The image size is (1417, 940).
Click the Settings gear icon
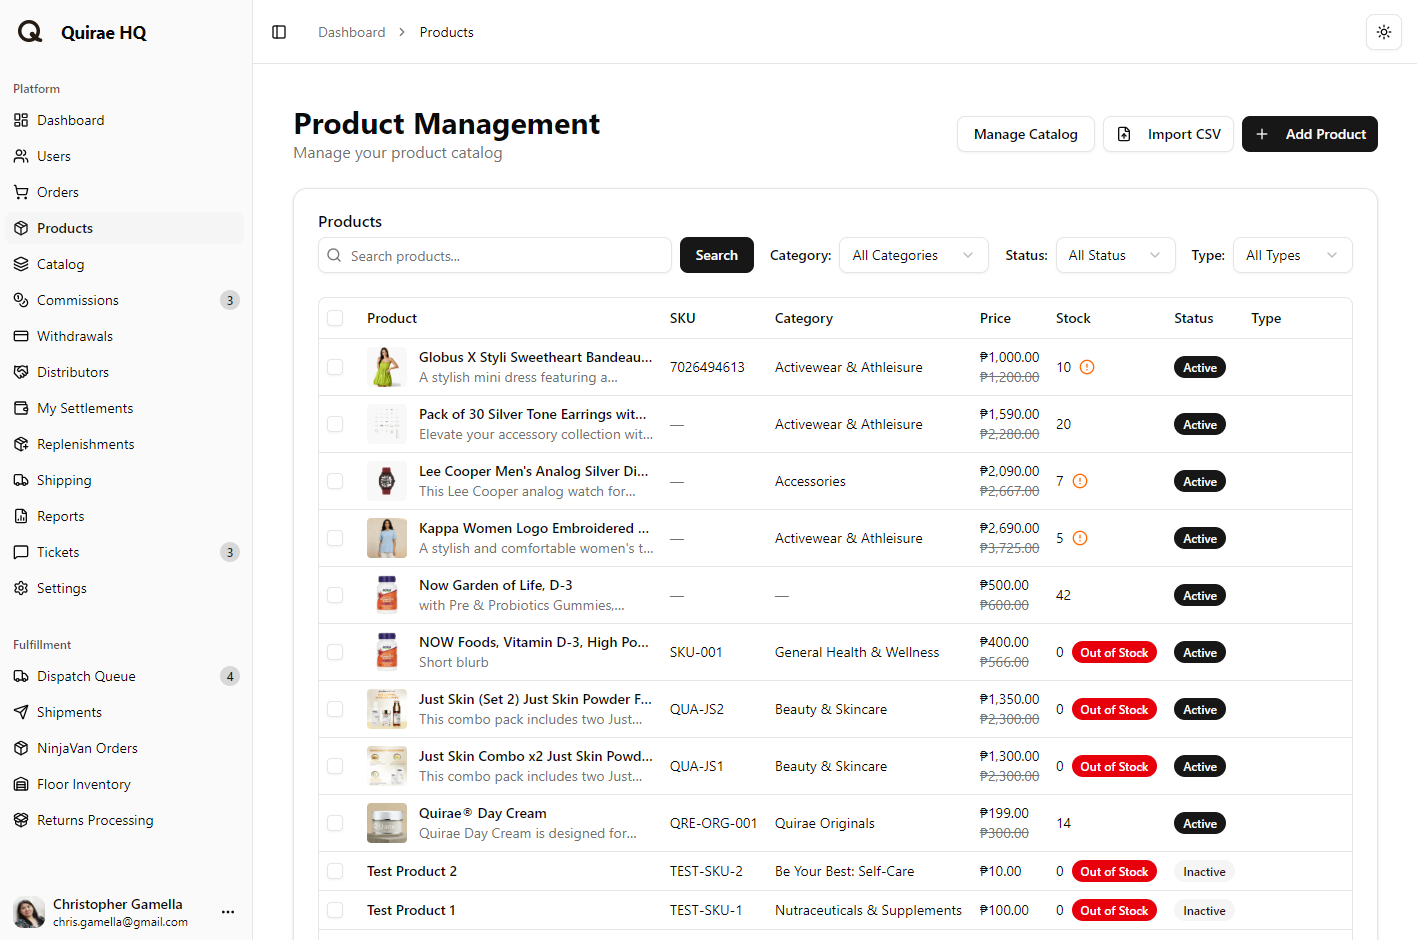21,588
